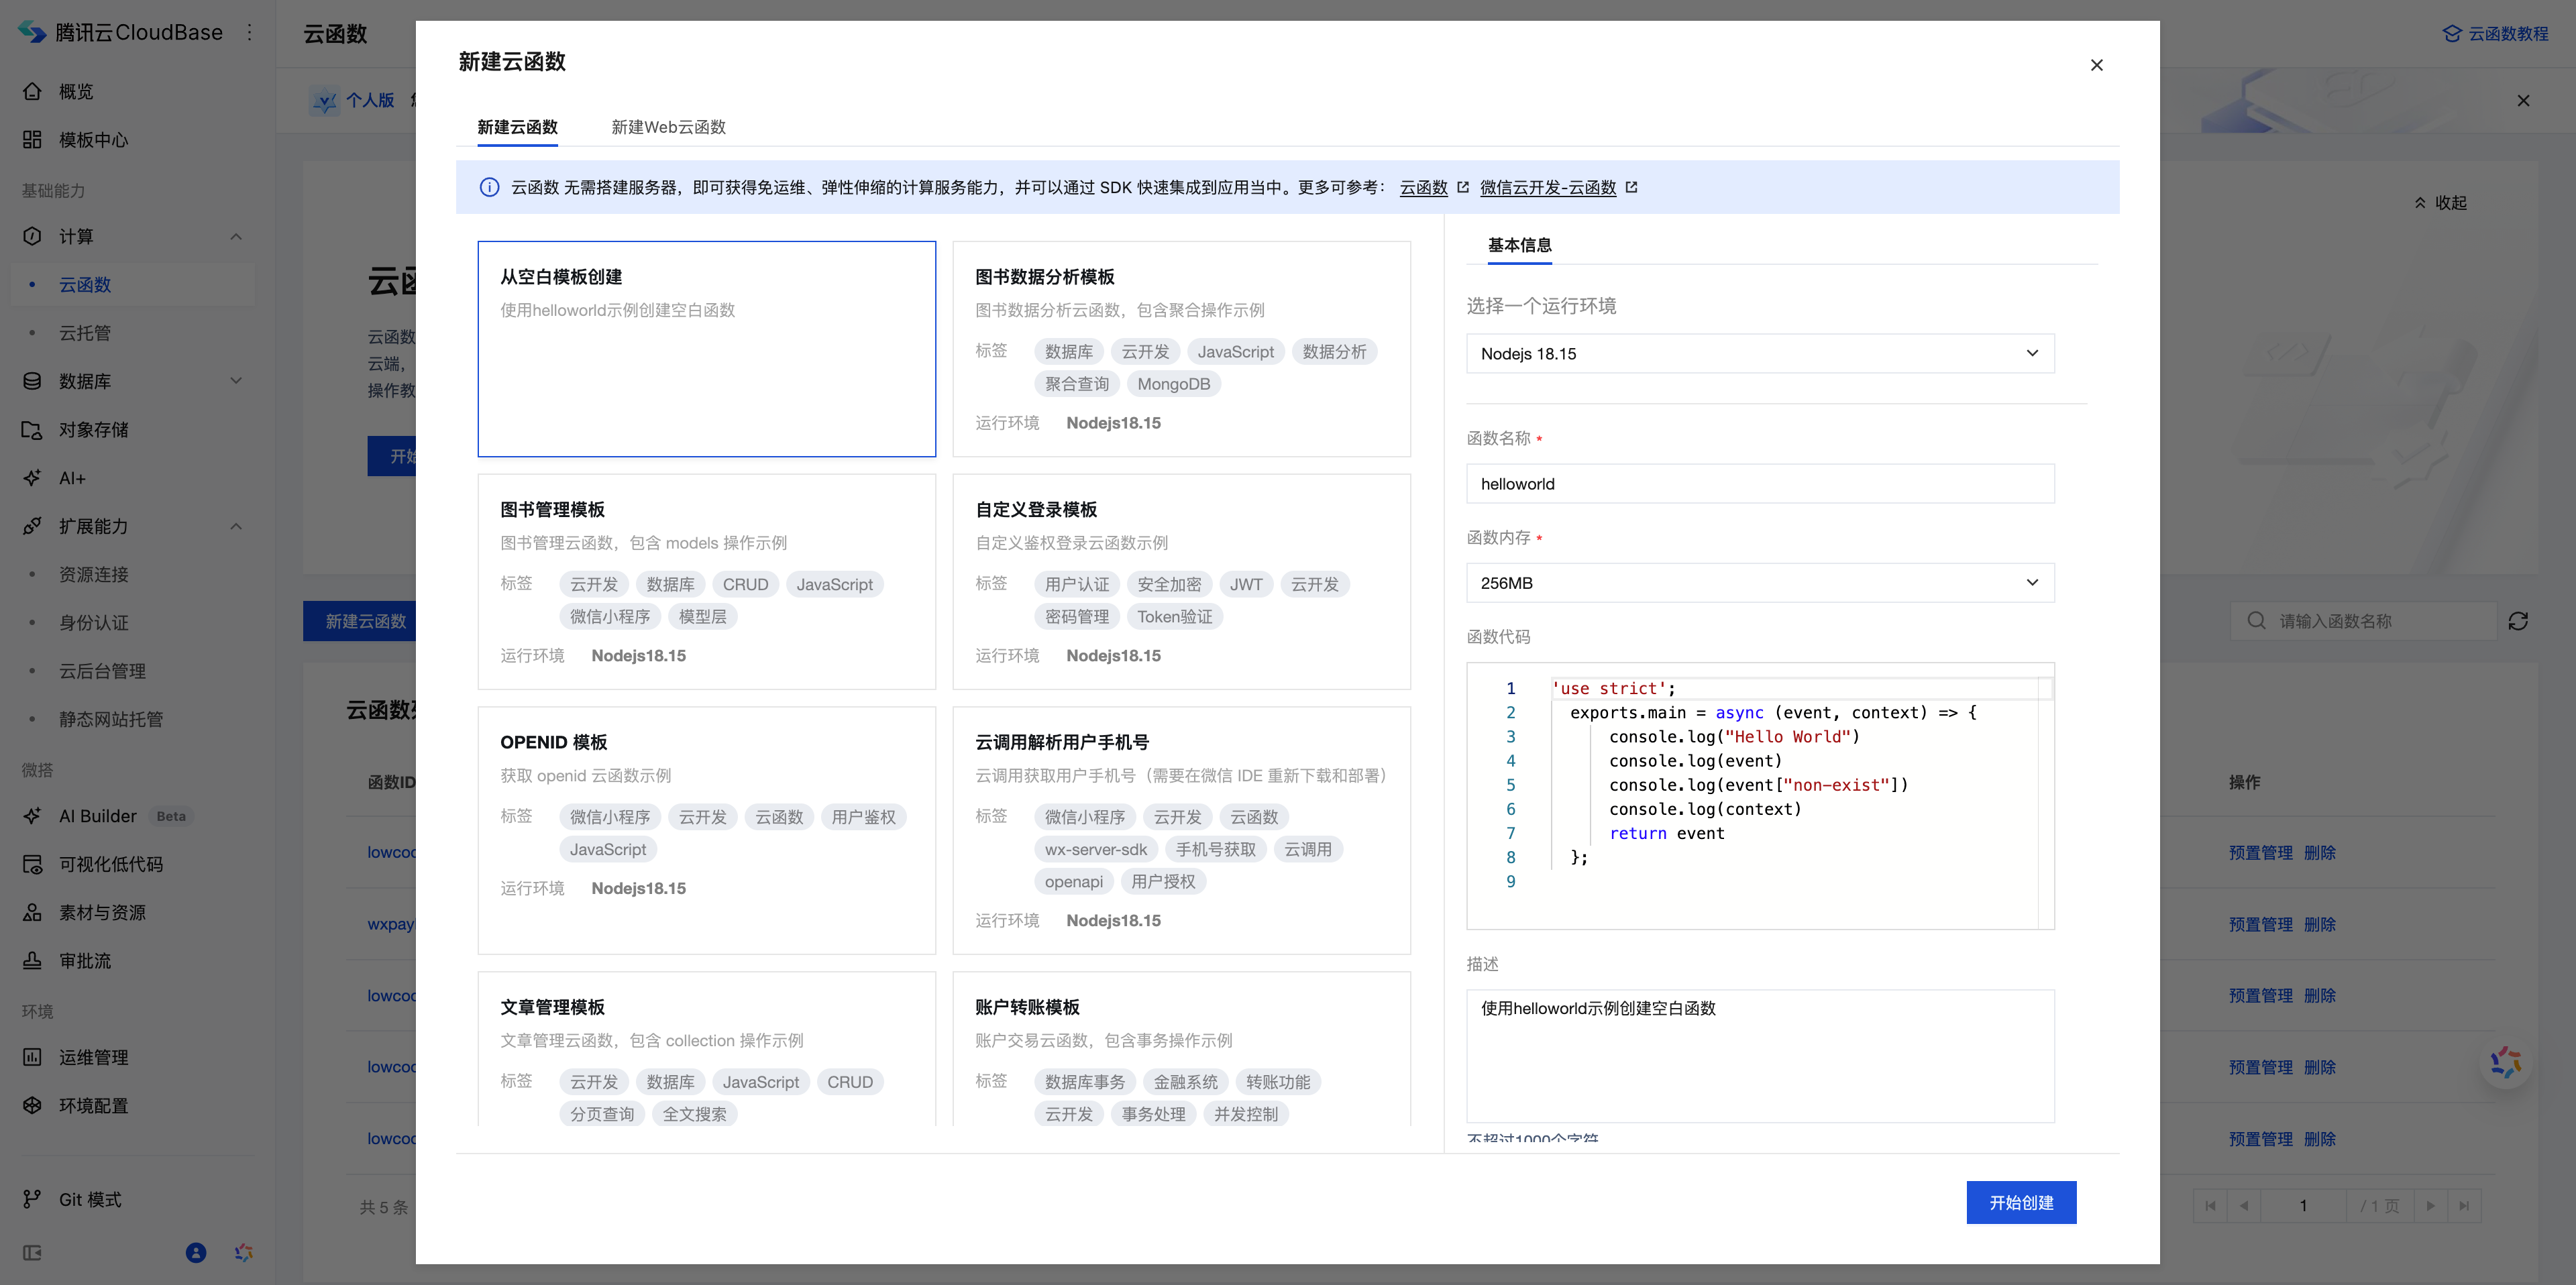
Task: Click the colorful assistant icon at the sidebar bottom
Action: [x=243, y=1252]
